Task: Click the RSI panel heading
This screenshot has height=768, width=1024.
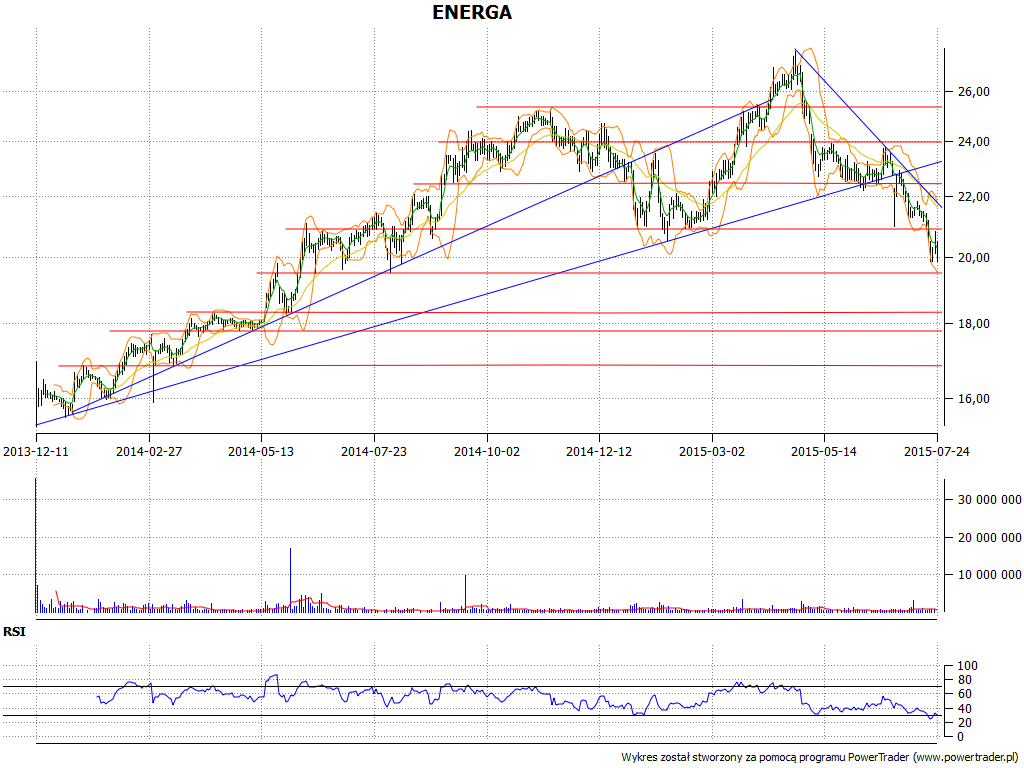Action: click(14, 632)
